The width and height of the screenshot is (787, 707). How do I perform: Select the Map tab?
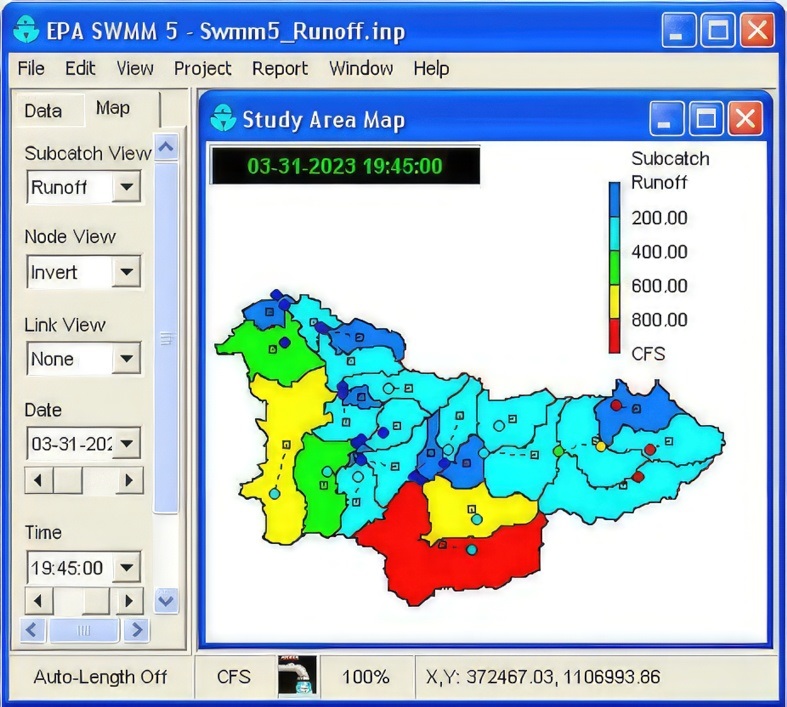[113, 108]
